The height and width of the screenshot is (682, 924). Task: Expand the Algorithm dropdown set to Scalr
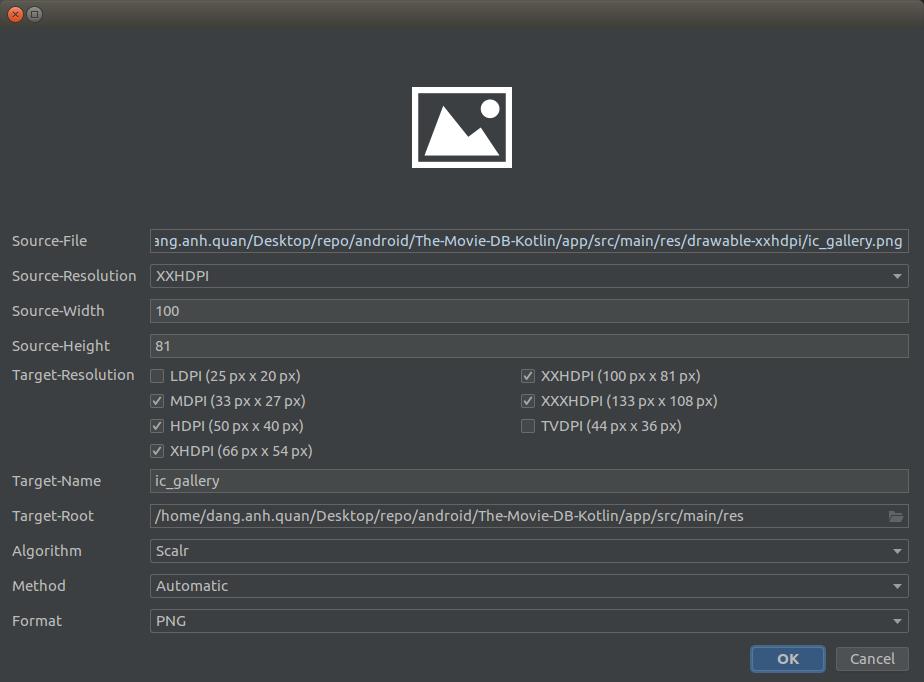529,551
